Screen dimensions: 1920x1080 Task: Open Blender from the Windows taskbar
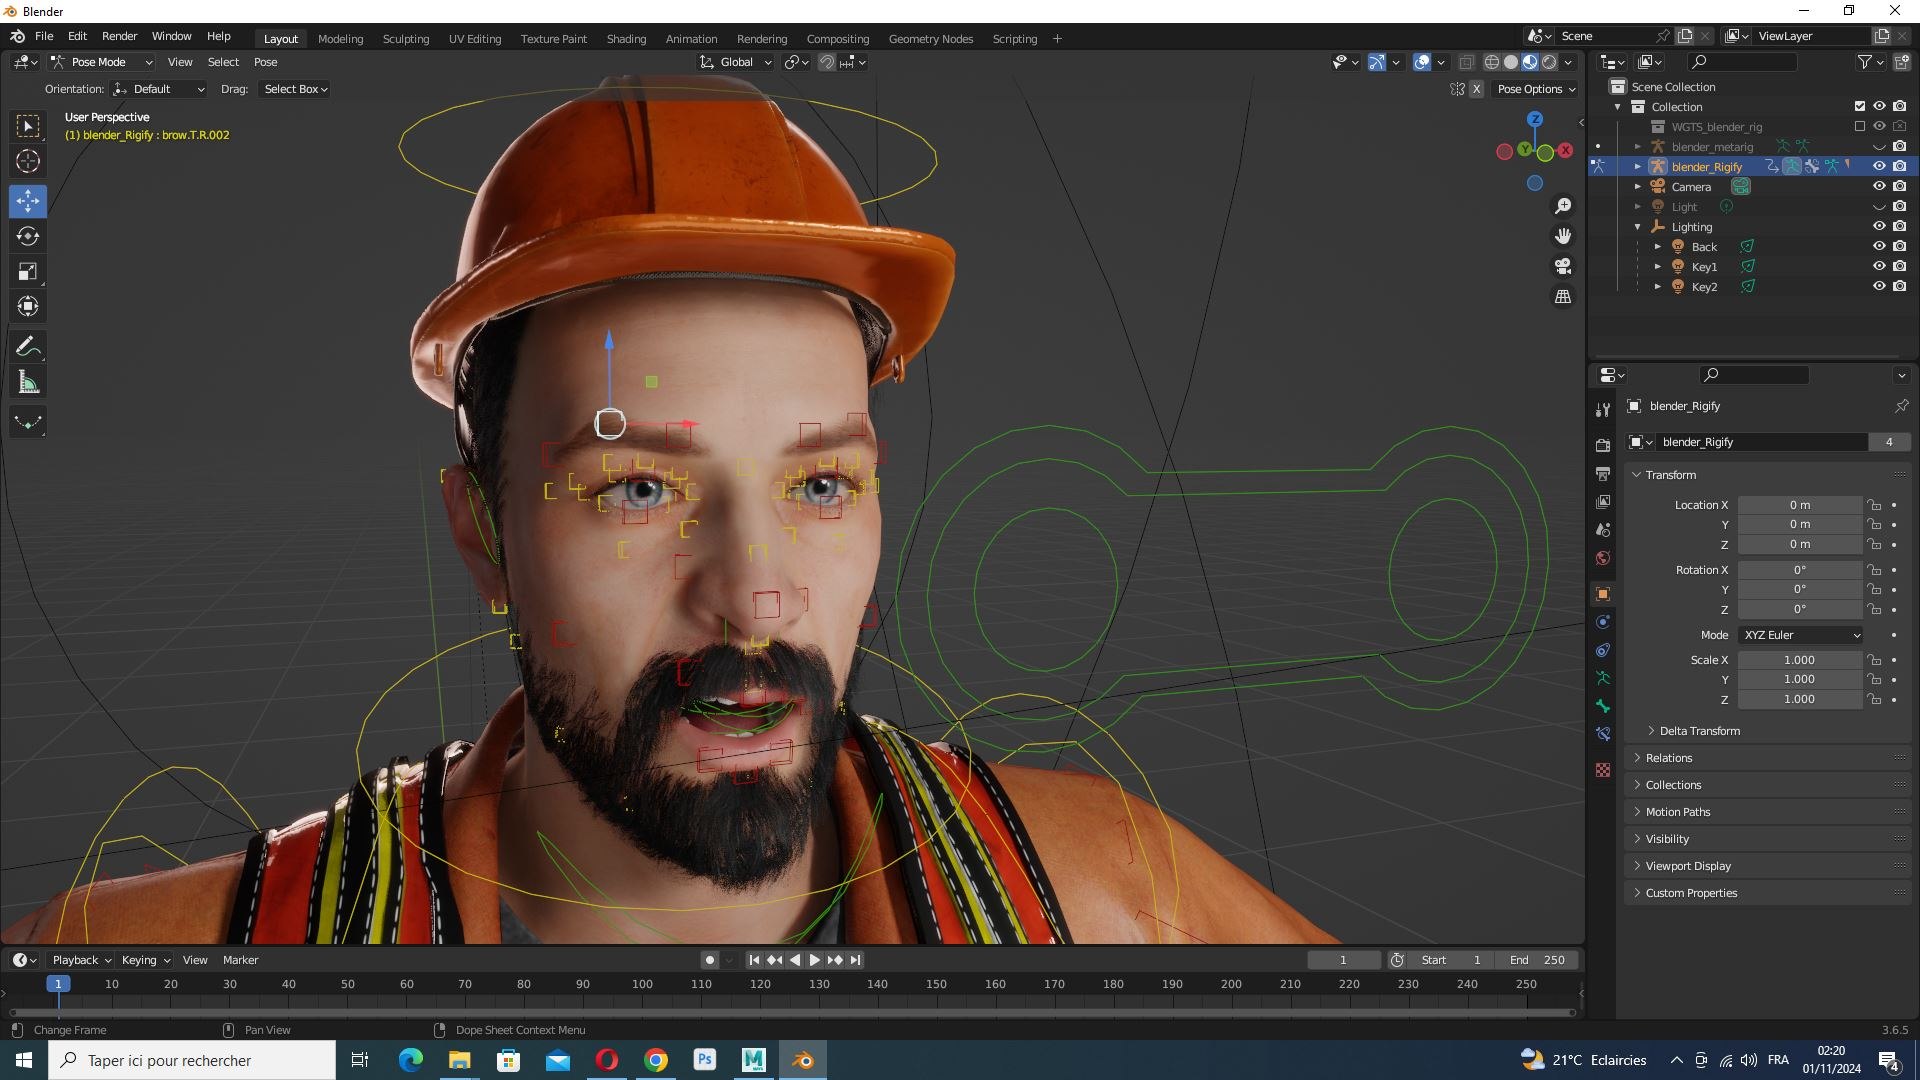[803, 1060]
